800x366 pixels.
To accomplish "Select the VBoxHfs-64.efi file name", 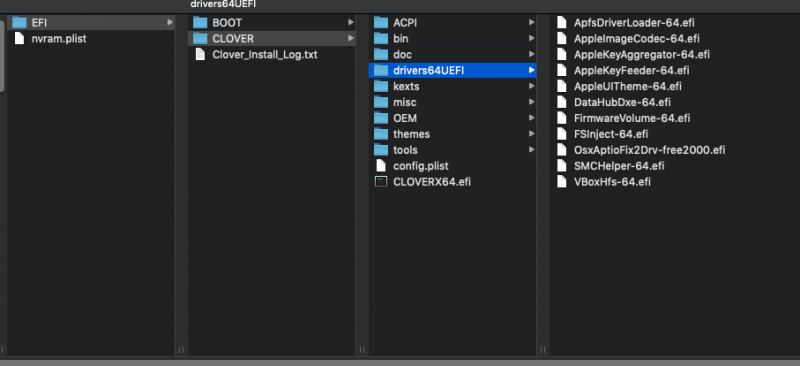I will (612, 182).
